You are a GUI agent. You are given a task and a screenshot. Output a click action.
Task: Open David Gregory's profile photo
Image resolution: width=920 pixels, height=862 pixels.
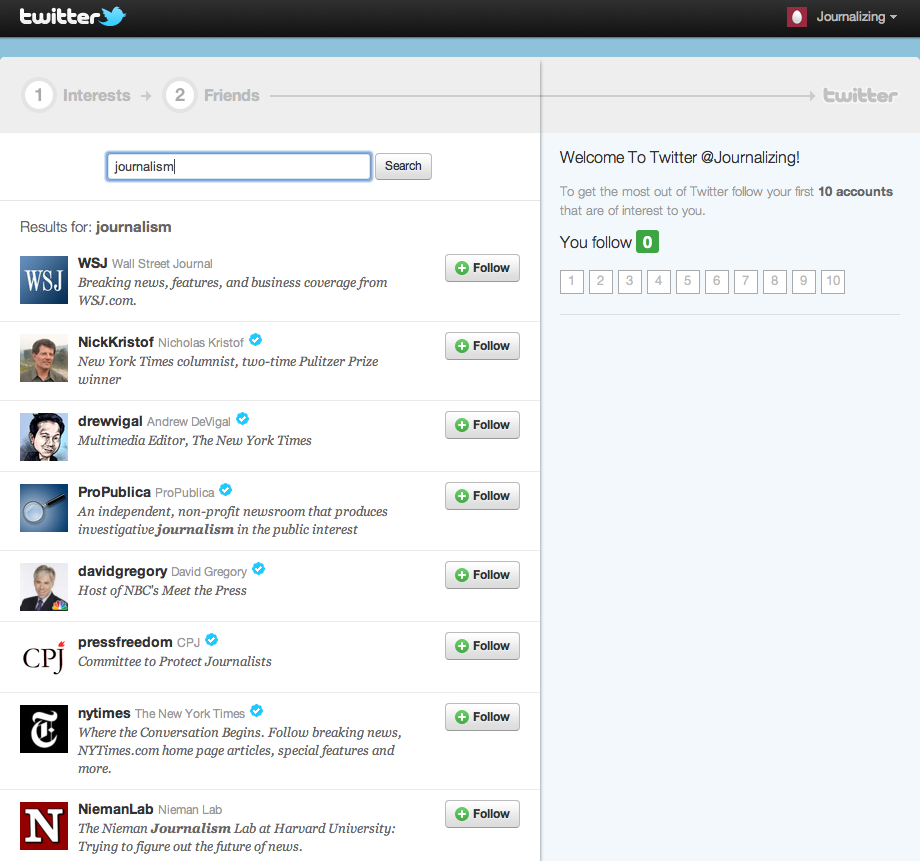(44, 587)
